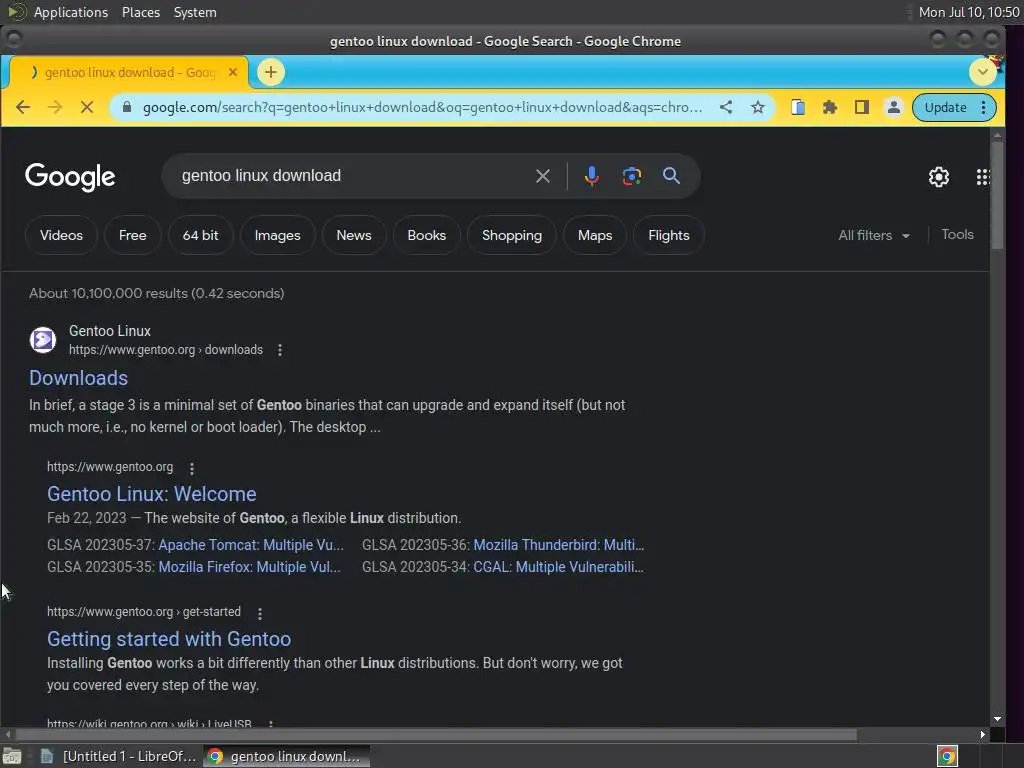
Task: Open Chrome's three-dot menu
Action: (x=984, y=107)
